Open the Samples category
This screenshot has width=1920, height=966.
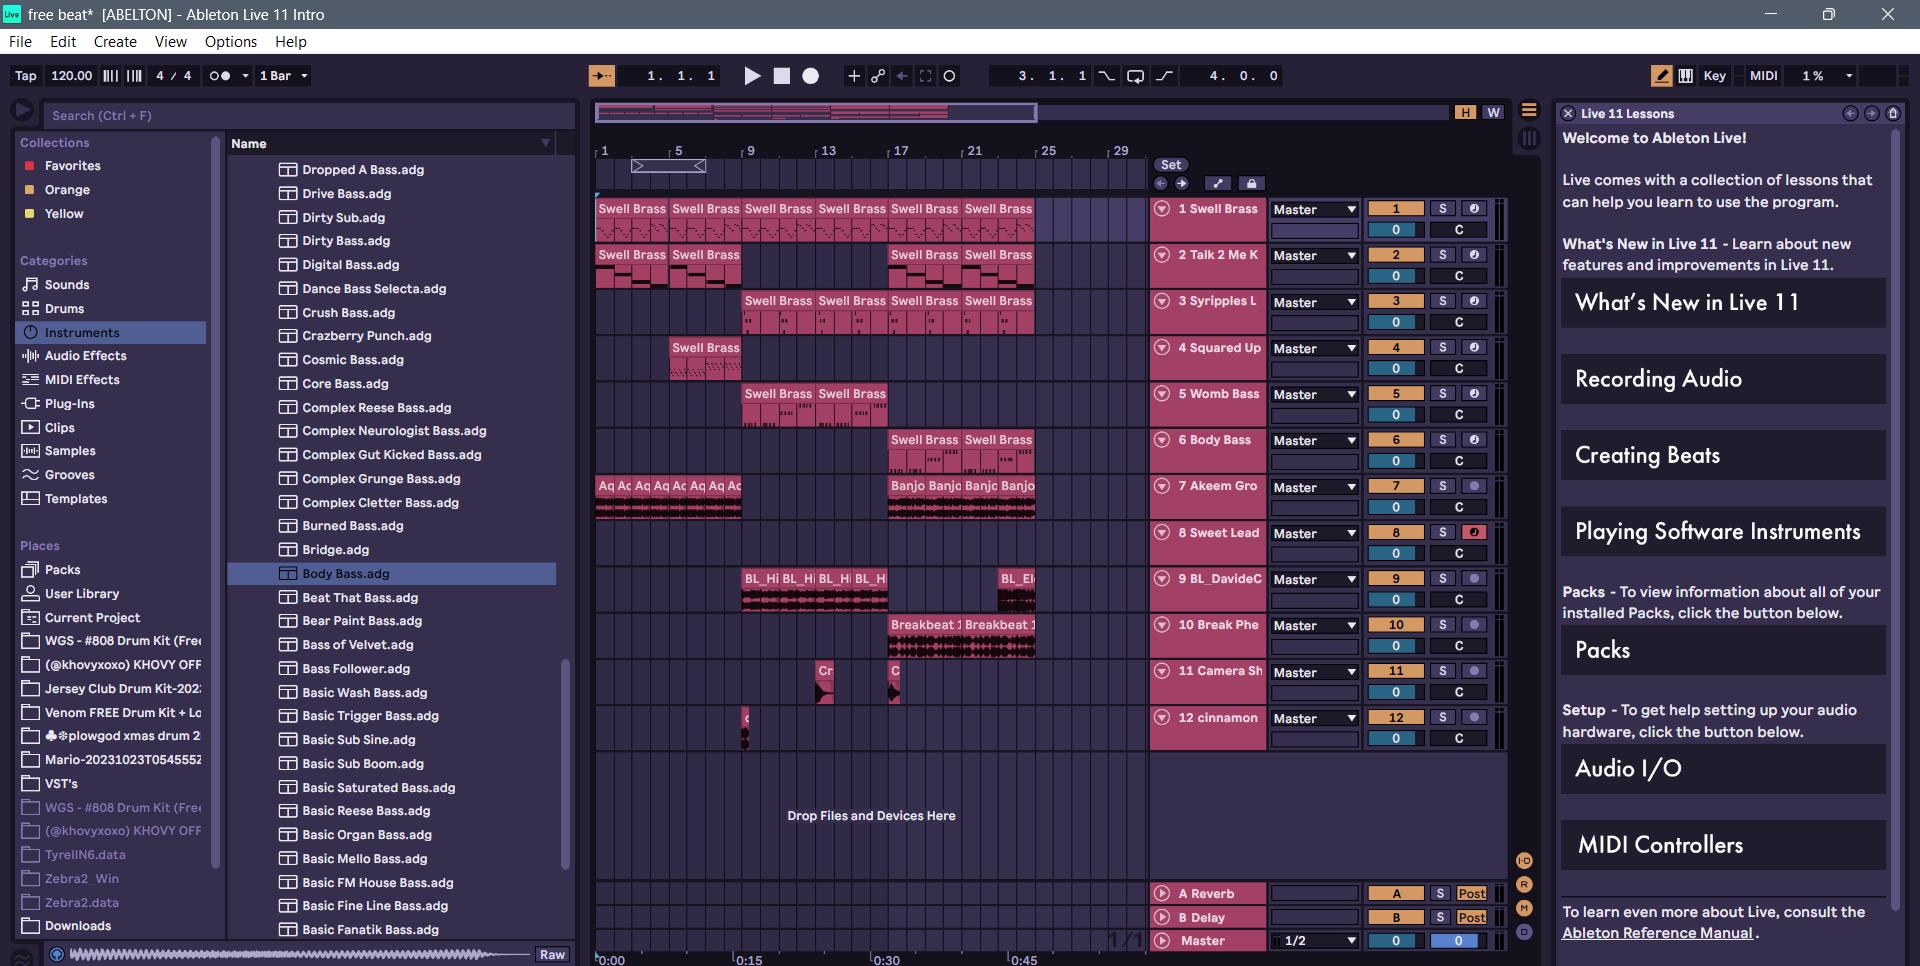pos(70,451)
